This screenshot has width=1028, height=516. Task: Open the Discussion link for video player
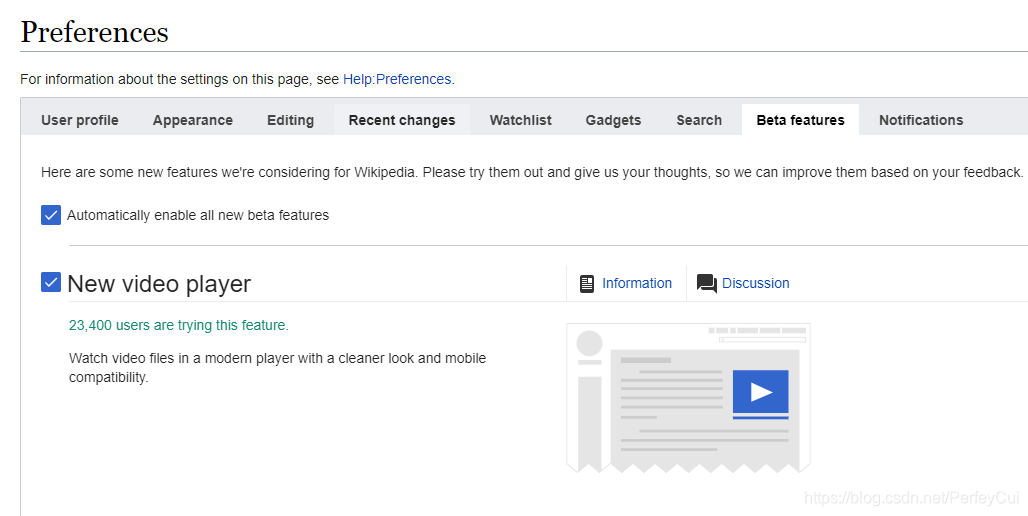point(755,283)
